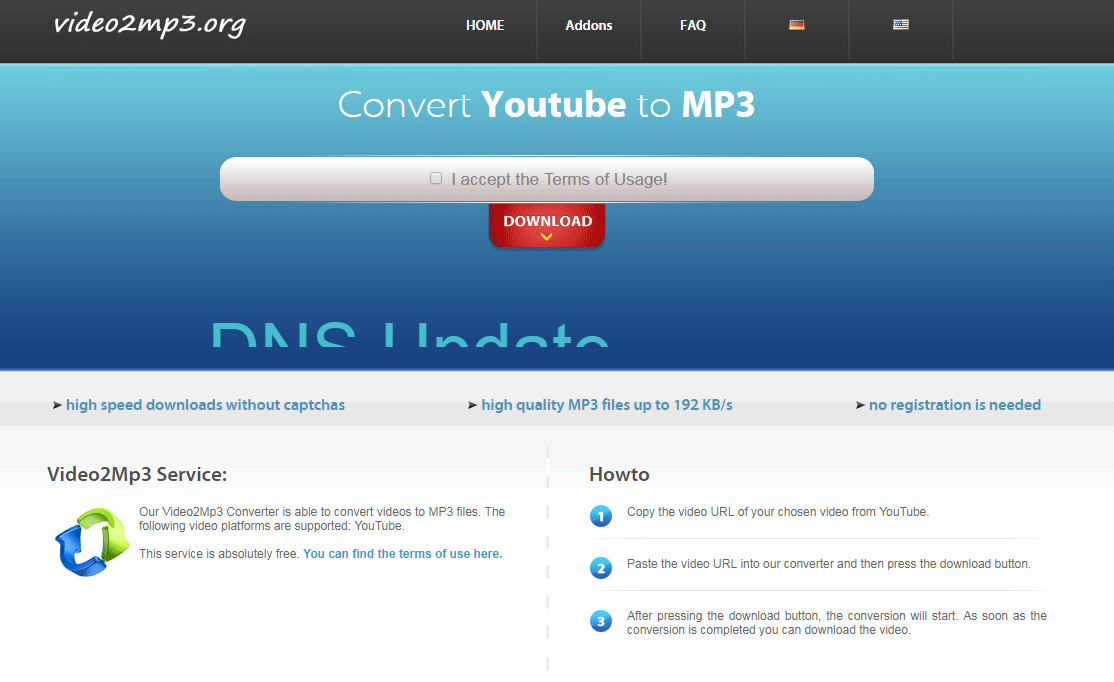Image resolution: width=1114 pixels, height=682 pixels.
Task: Click the step 2 number badge in Howto
Action: pos(601,569)
